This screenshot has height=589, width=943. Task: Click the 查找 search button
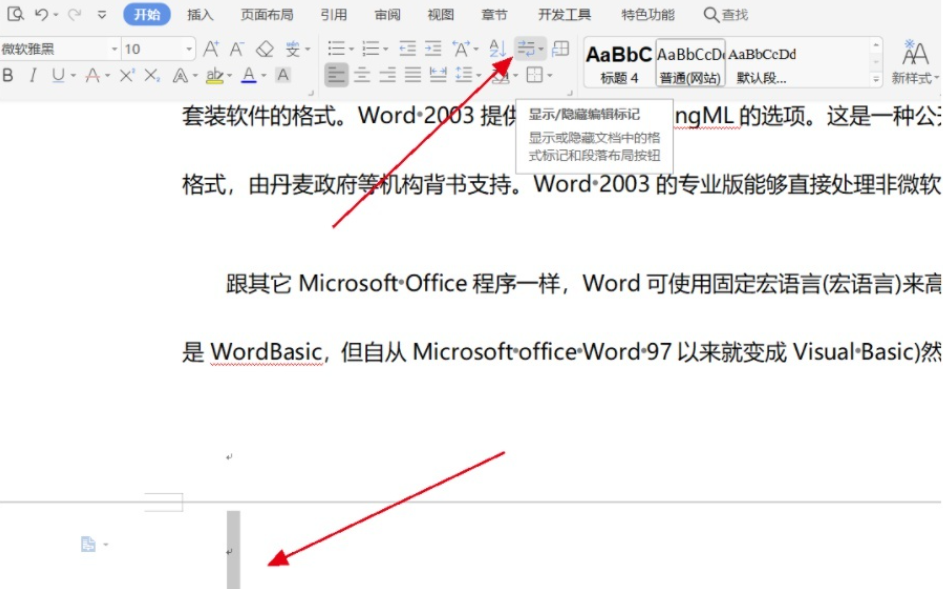coord(726,15)
